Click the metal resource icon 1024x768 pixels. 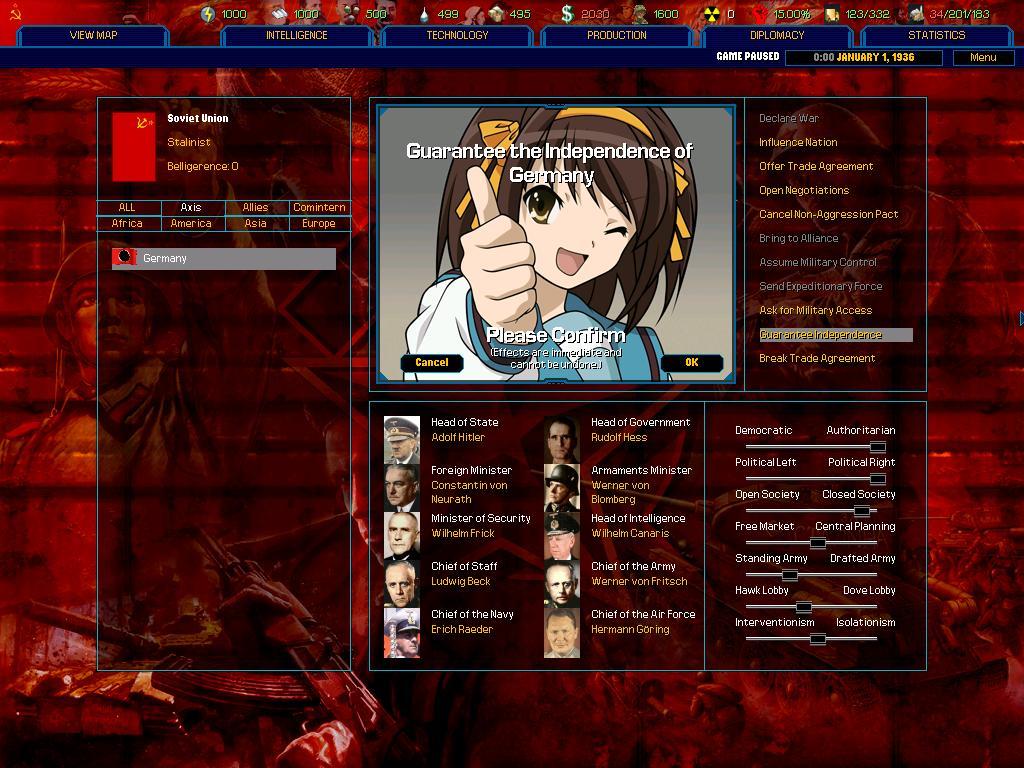pos(280,14)
